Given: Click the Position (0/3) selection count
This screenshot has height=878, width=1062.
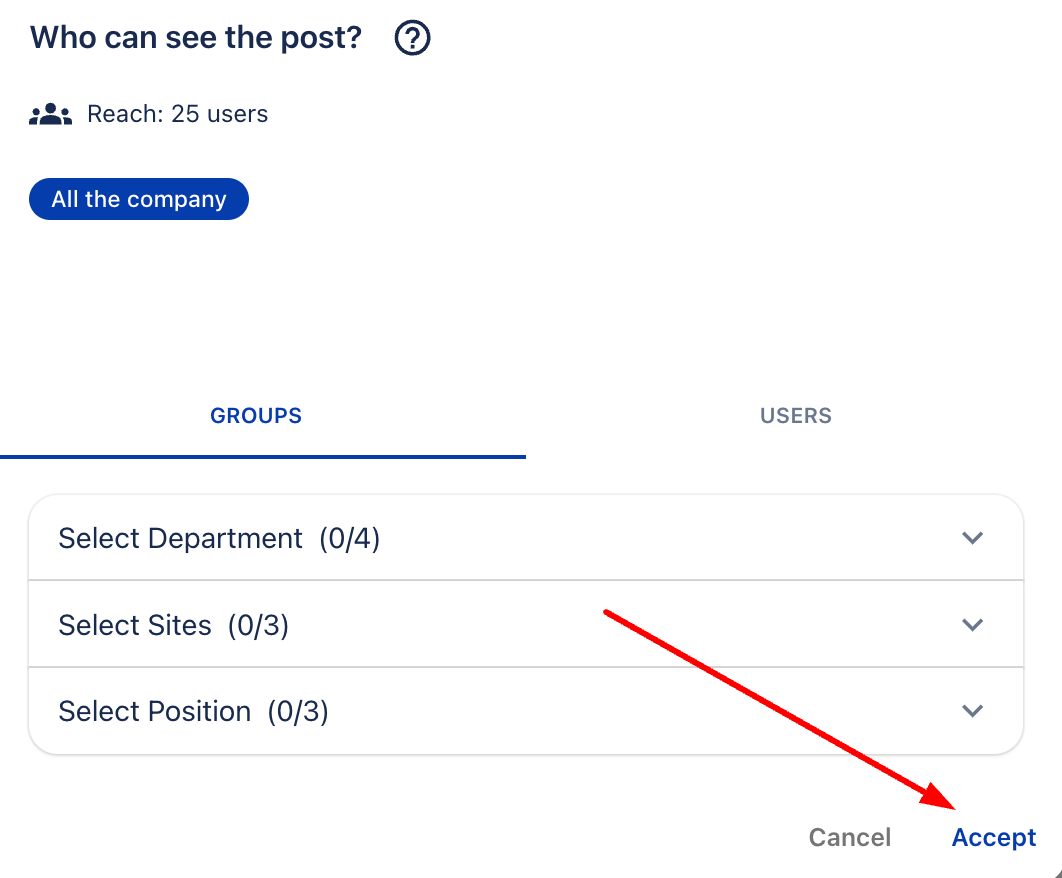Looking at the screenshot, I should pyautogui.click(x=298, y=711).
